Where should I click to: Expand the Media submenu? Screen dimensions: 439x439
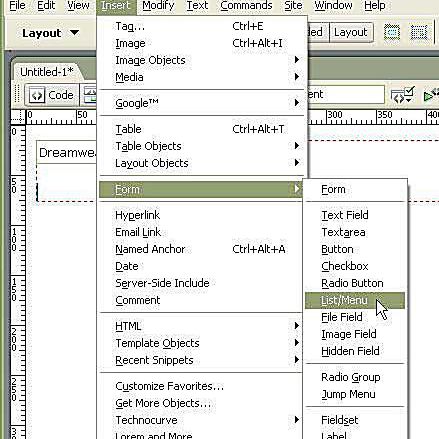pos(202,77)
